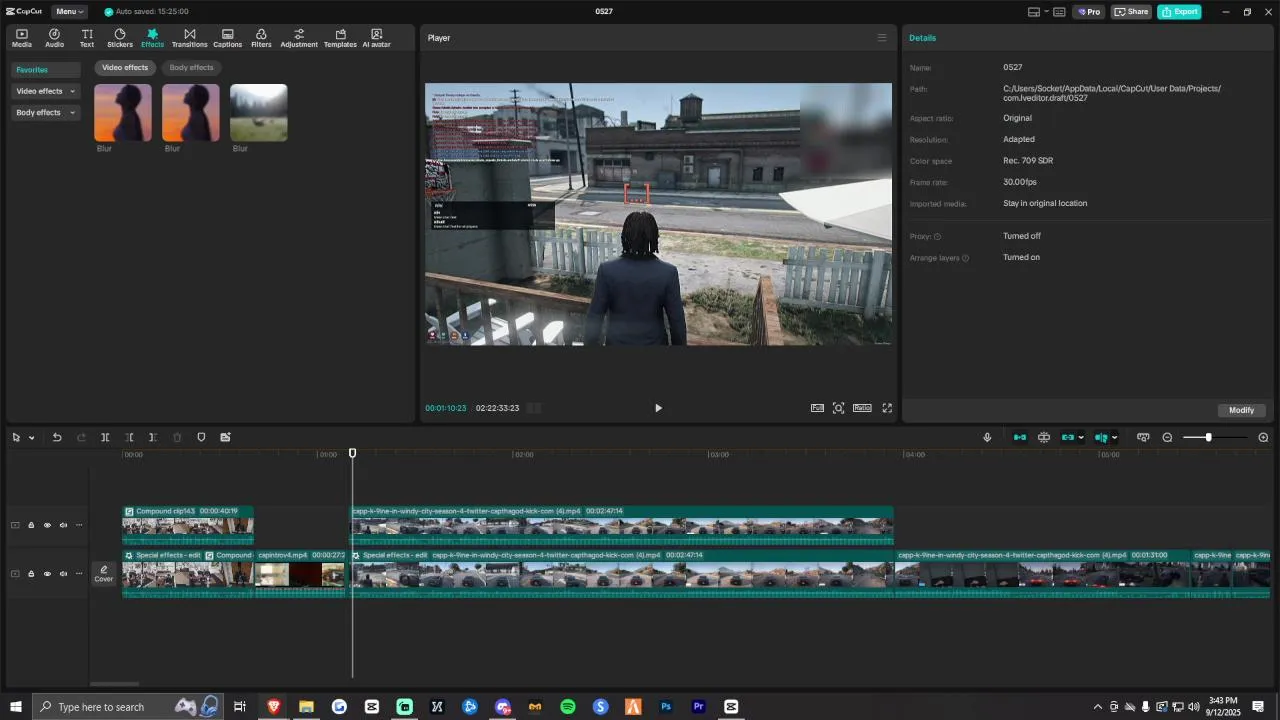Toggle clip linkage
The image size is (1280, 720).
[x=1068, y=437]
